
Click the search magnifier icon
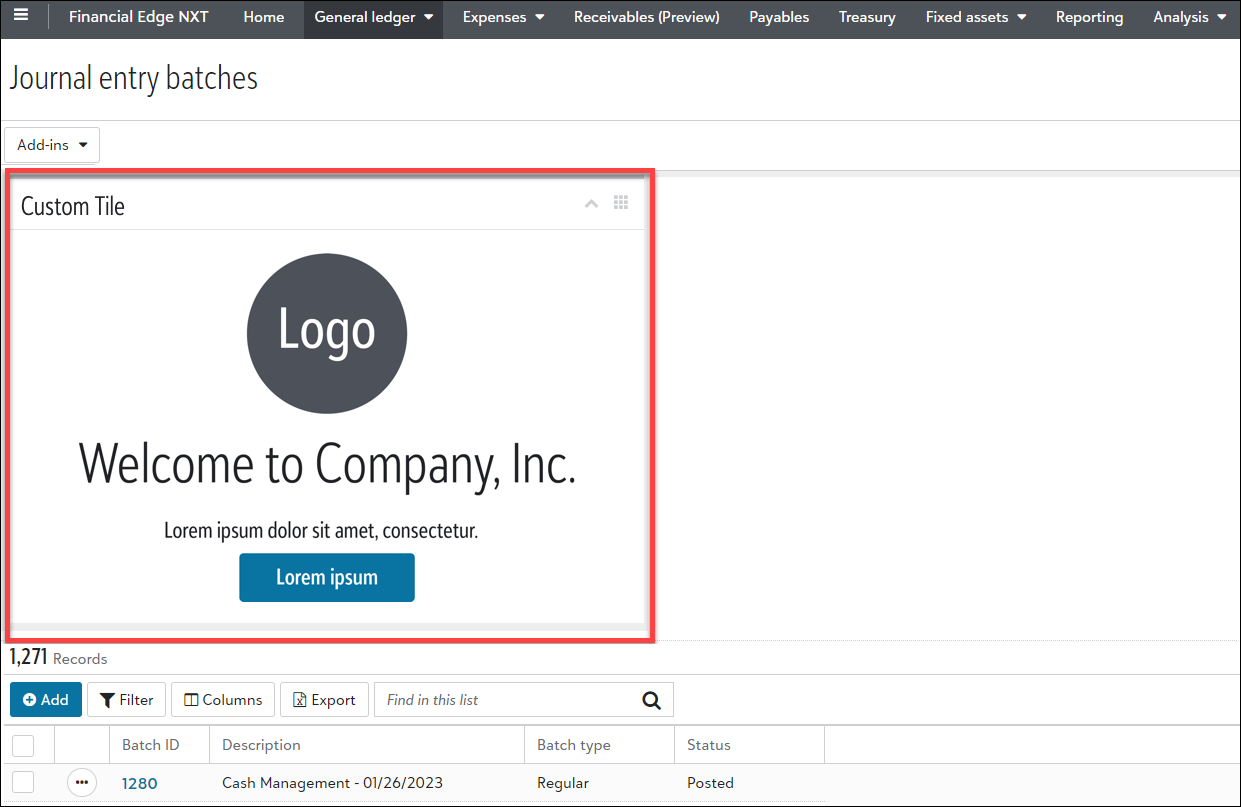click(x=652, y=700)
